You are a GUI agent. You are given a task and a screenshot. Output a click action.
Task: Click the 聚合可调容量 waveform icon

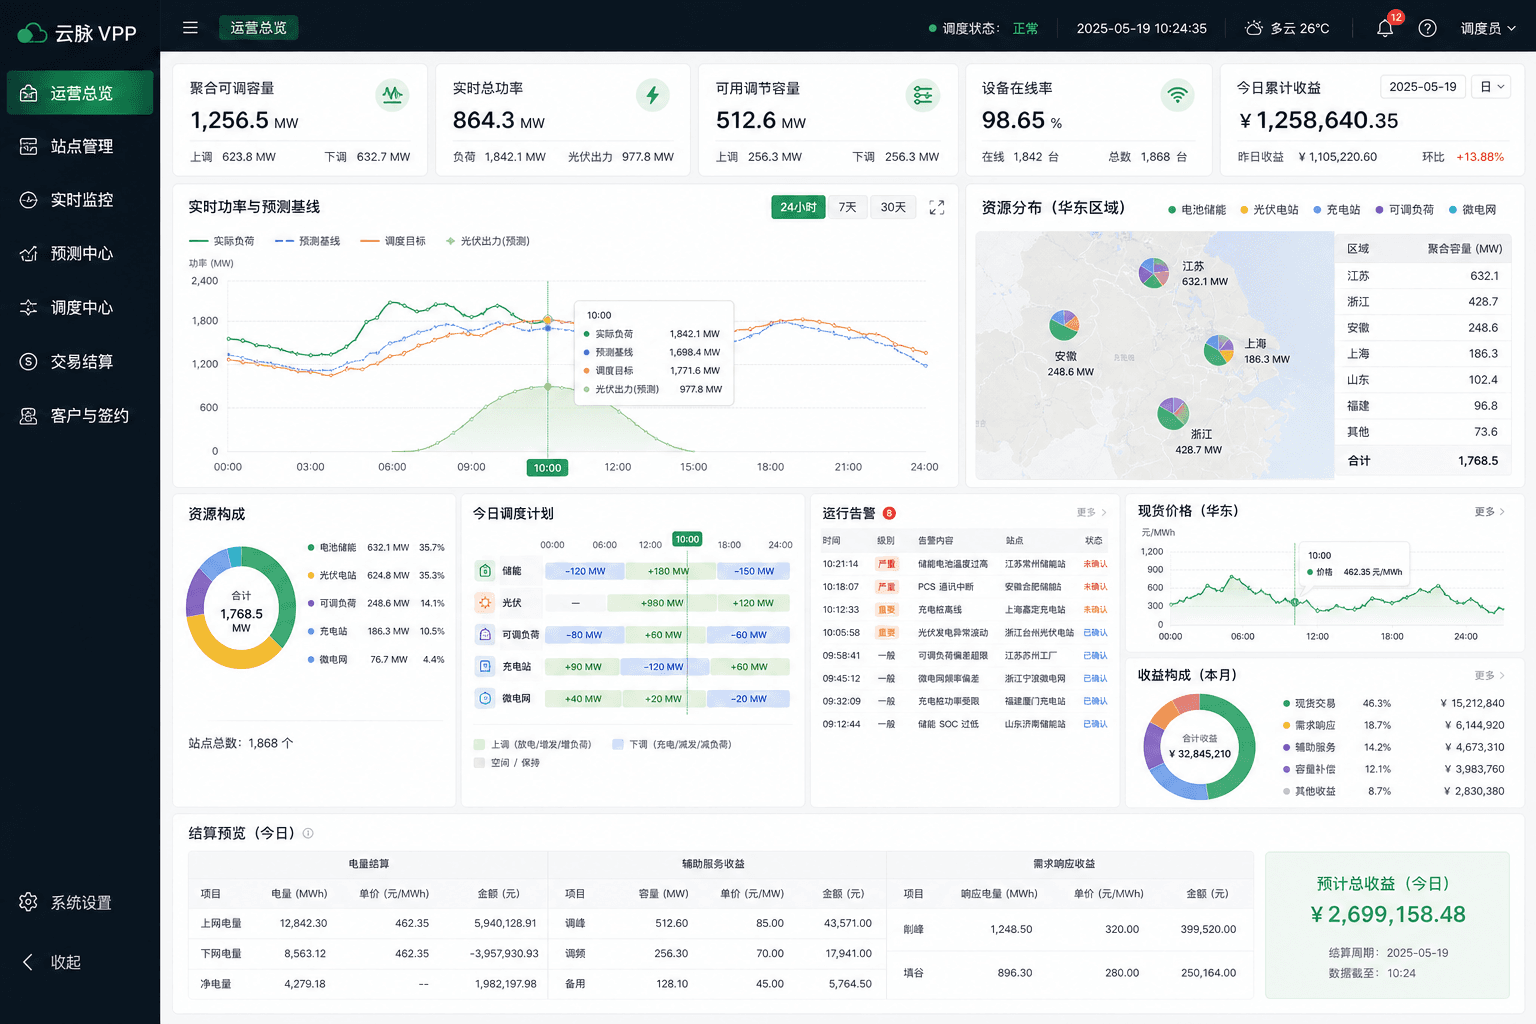point(392,95)
